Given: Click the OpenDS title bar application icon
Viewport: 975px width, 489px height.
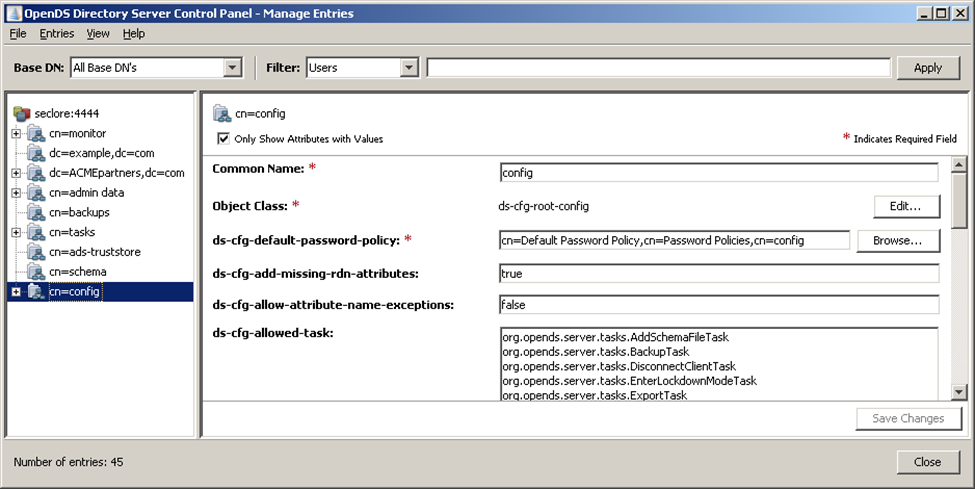Looking at the screenshot, I should coord(14,13).
